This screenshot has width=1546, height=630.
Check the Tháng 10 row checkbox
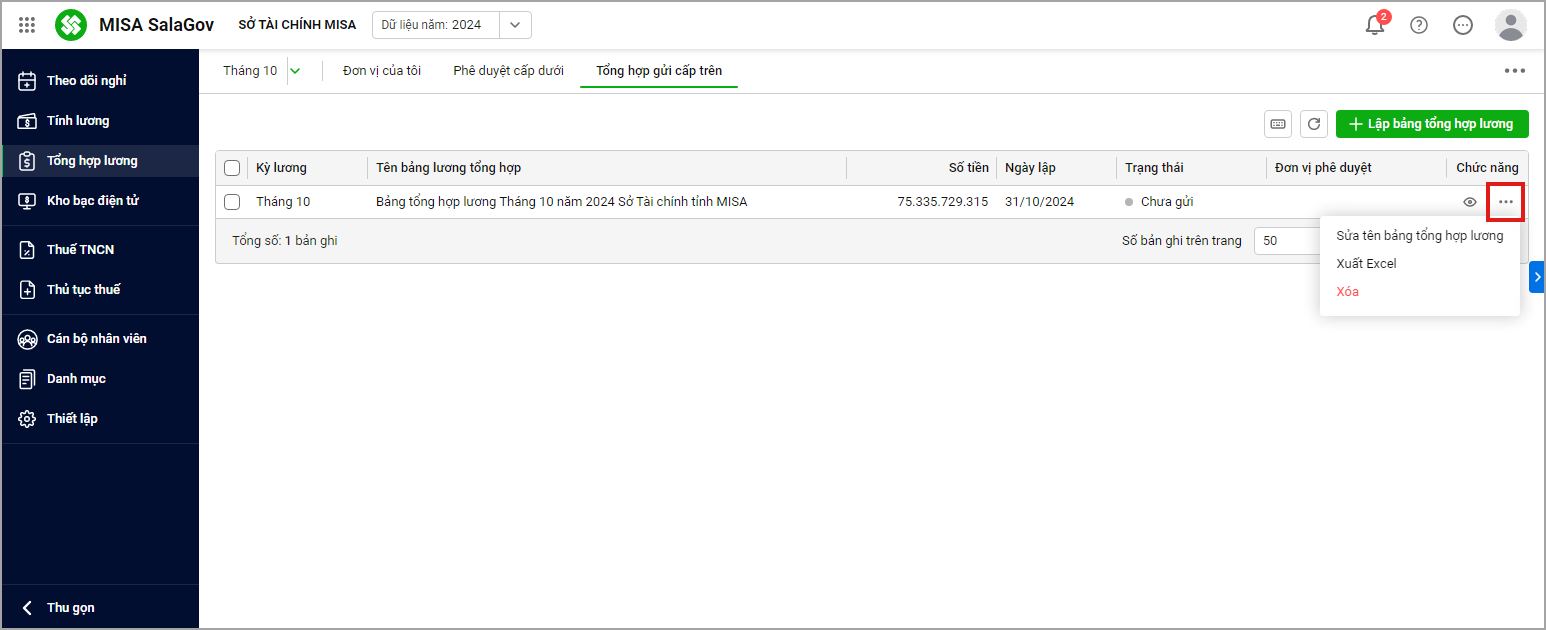point(232,202)
